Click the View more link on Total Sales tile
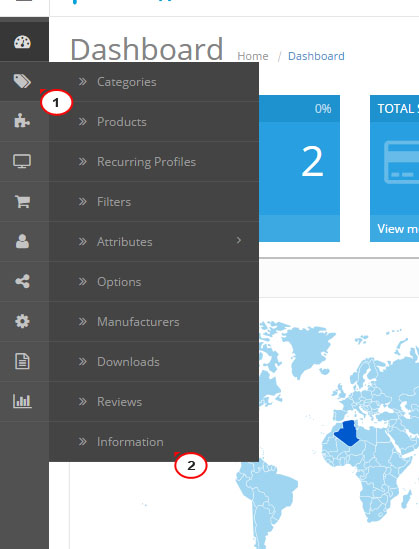 [398, 229]
